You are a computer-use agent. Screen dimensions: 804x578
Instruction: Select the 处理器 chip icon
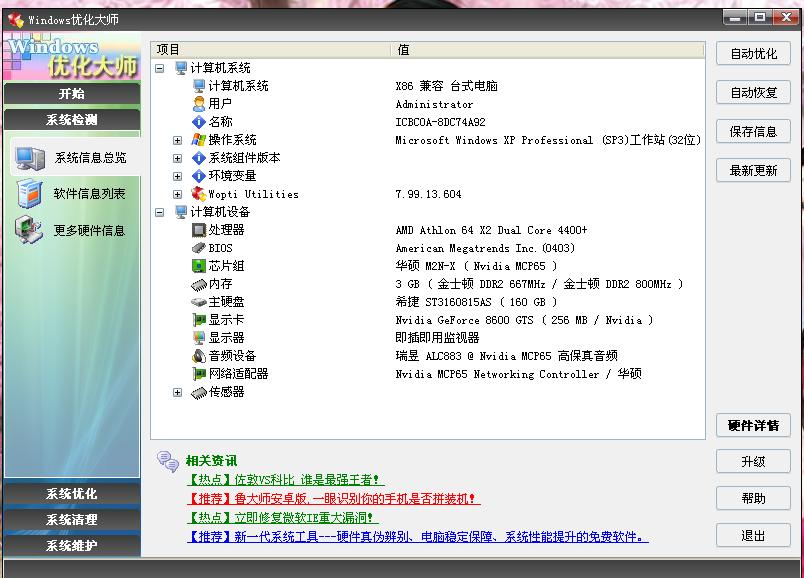point(199,230)
